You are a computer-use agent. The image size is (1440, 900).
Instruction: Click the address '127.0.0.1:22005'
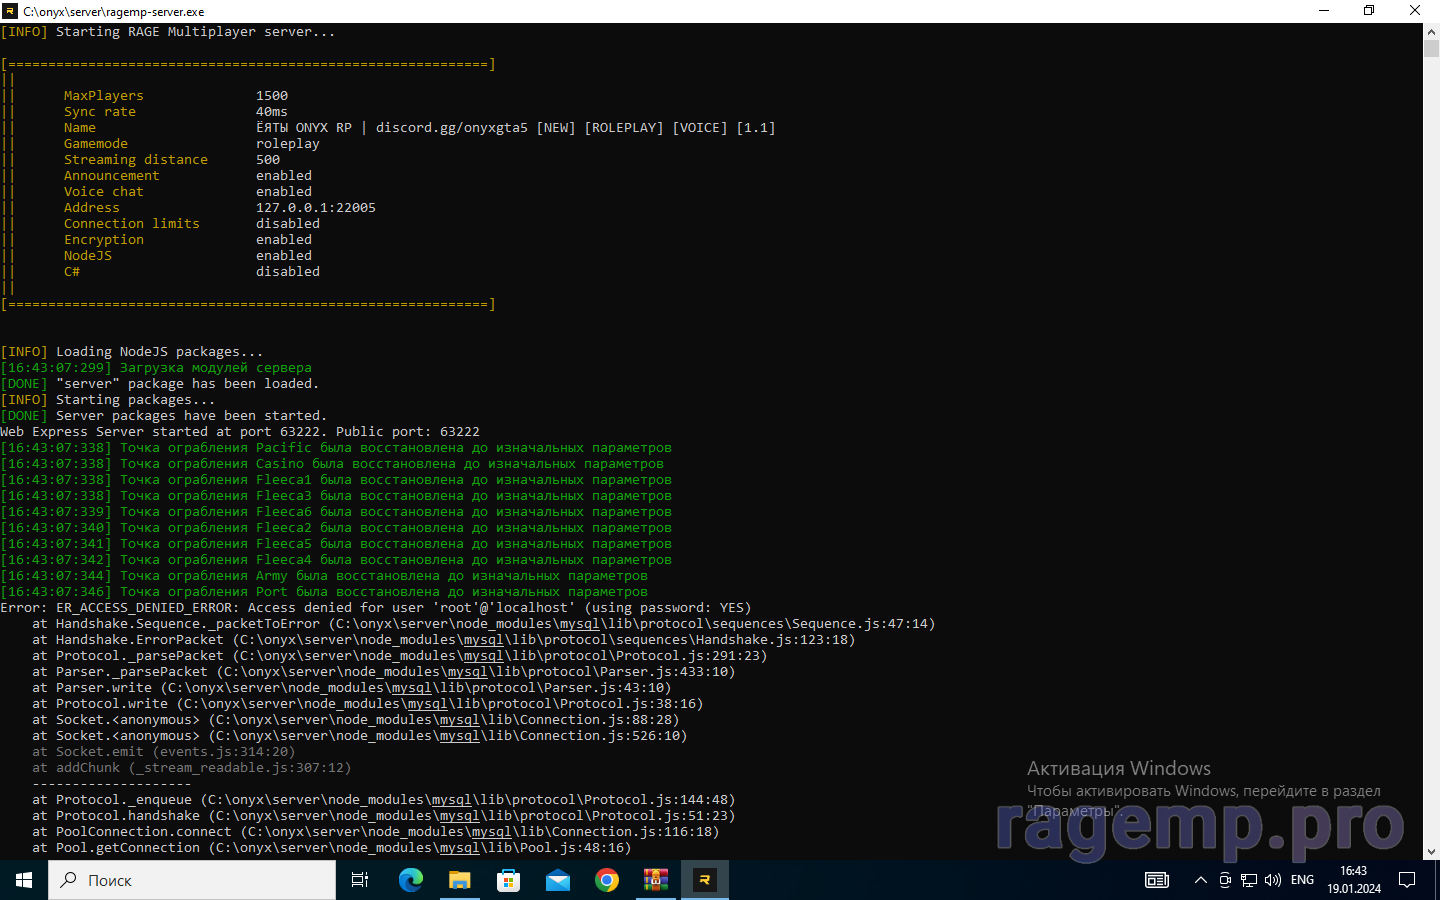pyautogui.click(x=316, y=208)
